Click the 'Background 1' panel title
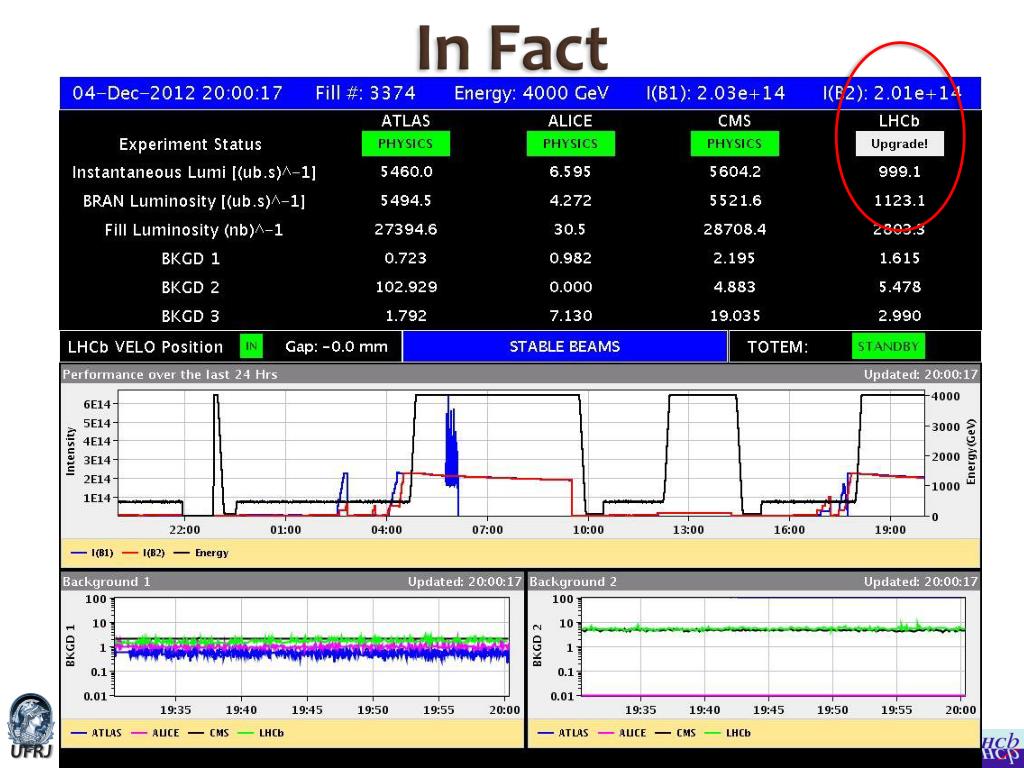 click(106, 581)
